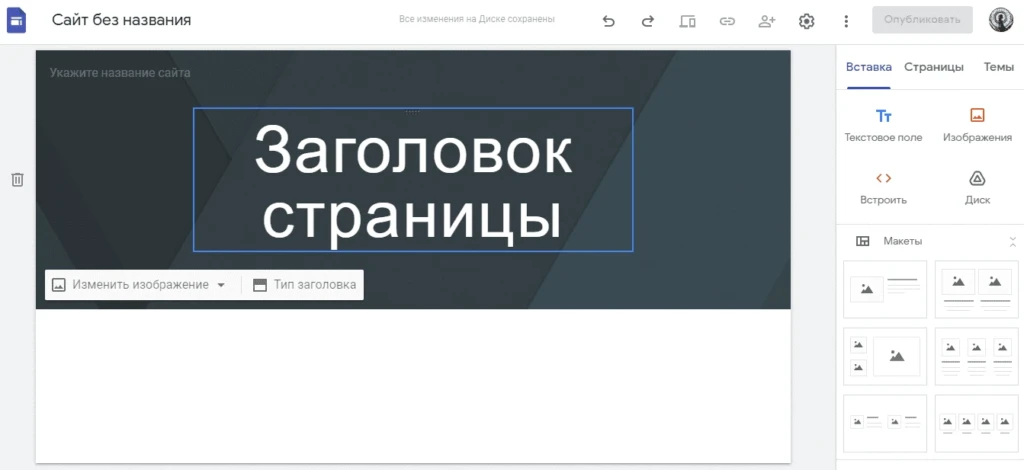
Task: Select layout with two image-text pairs
Action: (x=885, y=423)
